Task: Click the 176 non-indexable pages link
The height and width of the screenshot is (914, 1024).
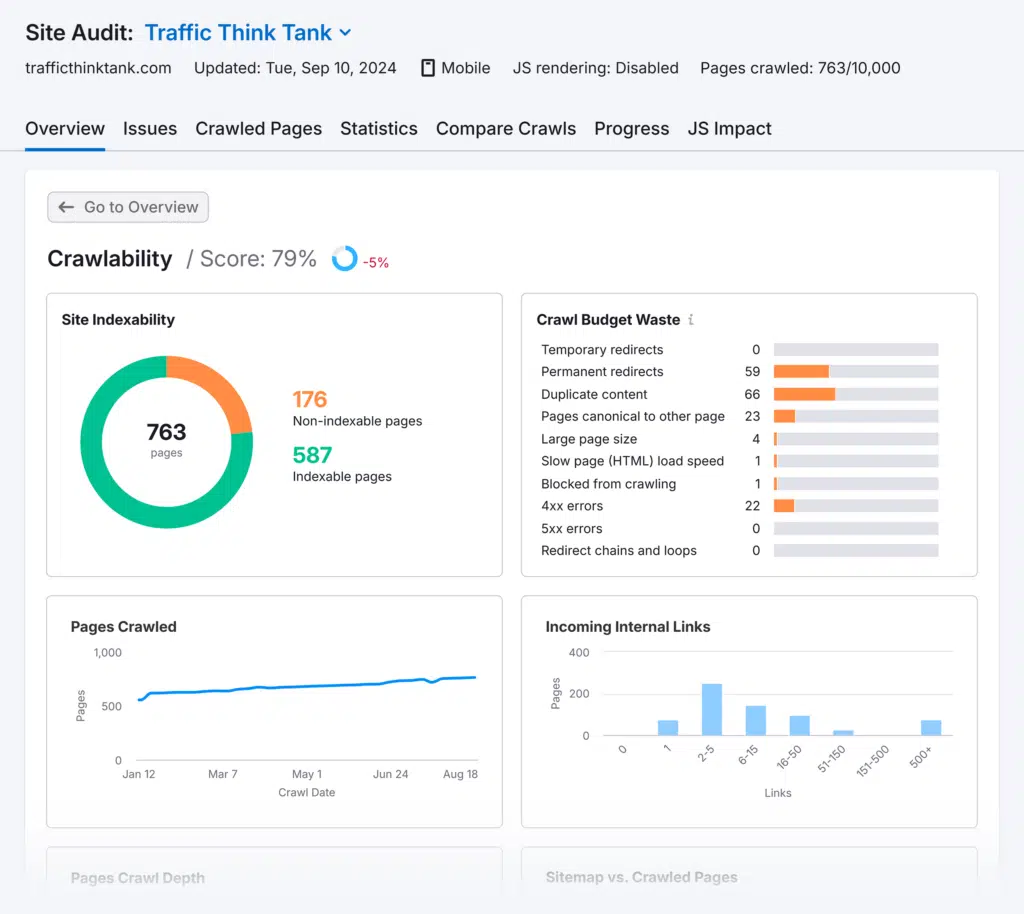Action: 310,400
